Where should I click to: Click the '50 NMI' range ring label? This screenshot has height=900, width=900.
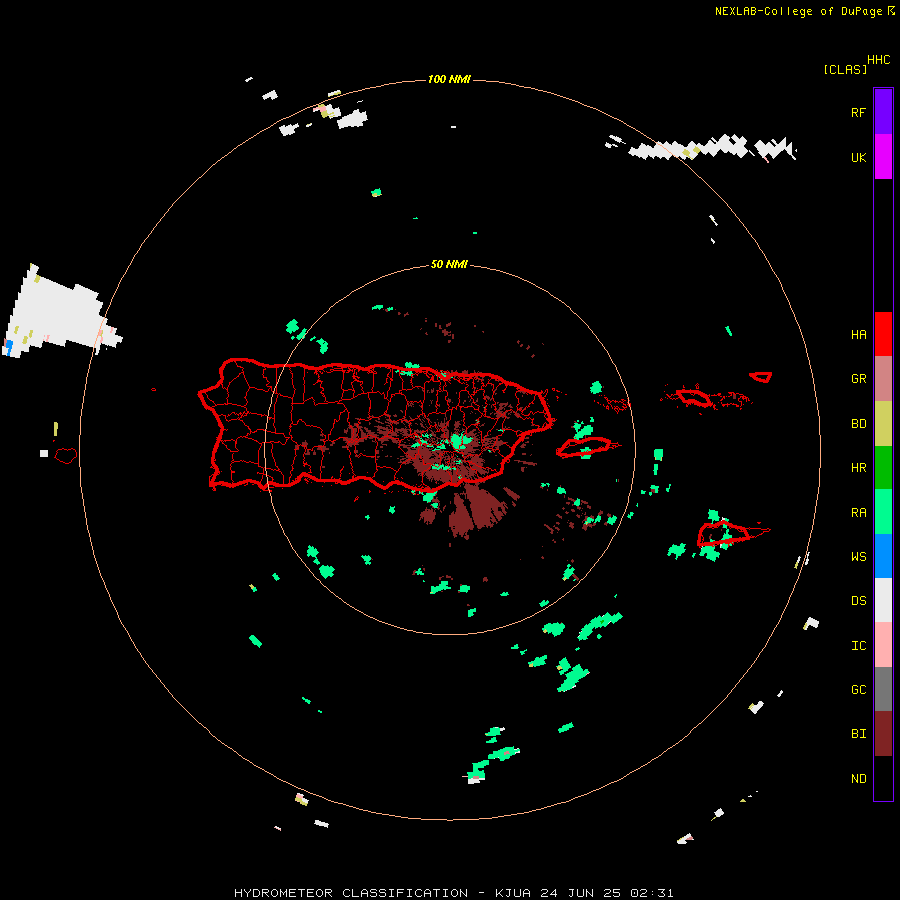[x=449, y=264]
